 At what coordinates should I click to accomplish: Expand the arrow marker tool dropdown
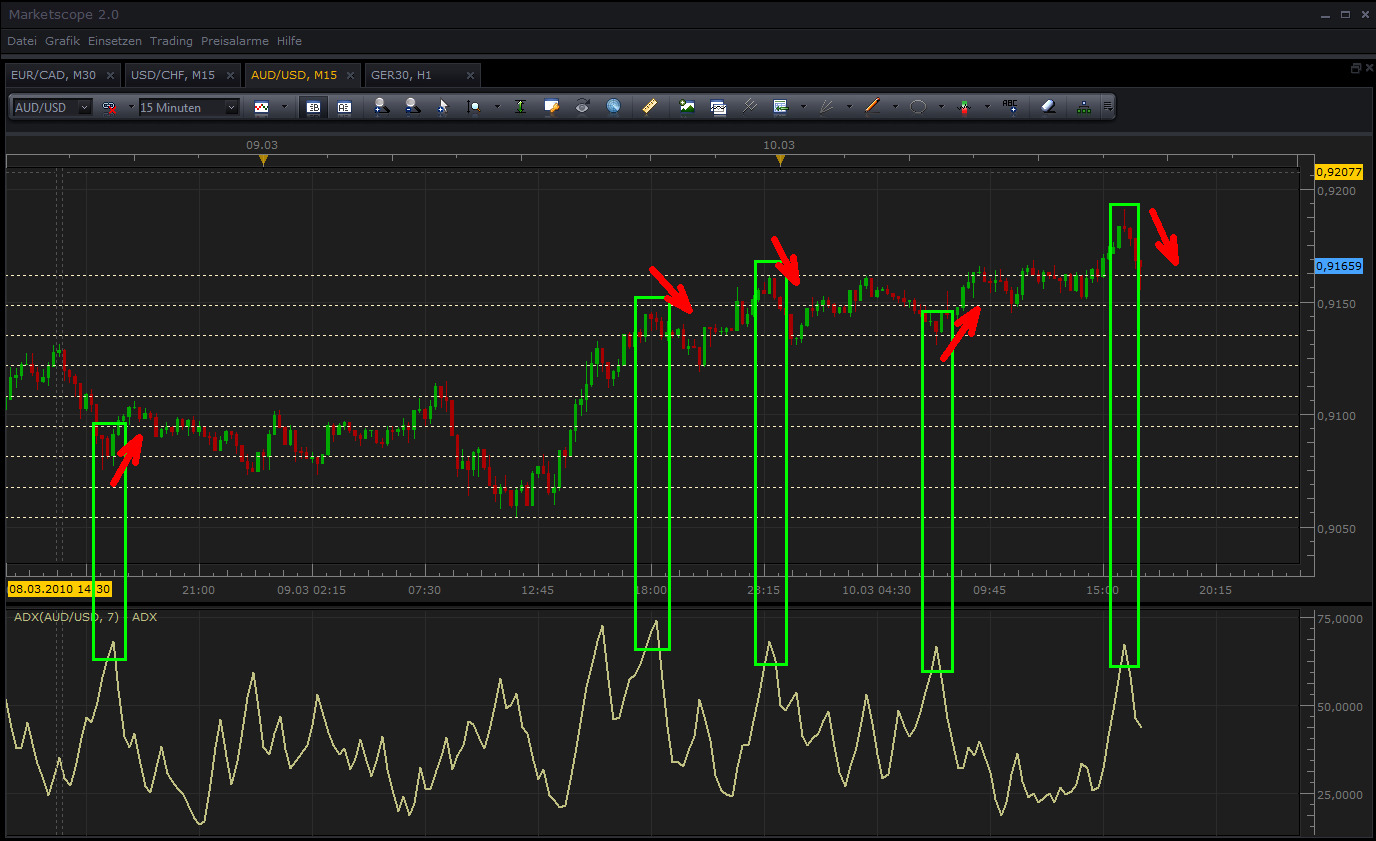[x=987, y=107]
